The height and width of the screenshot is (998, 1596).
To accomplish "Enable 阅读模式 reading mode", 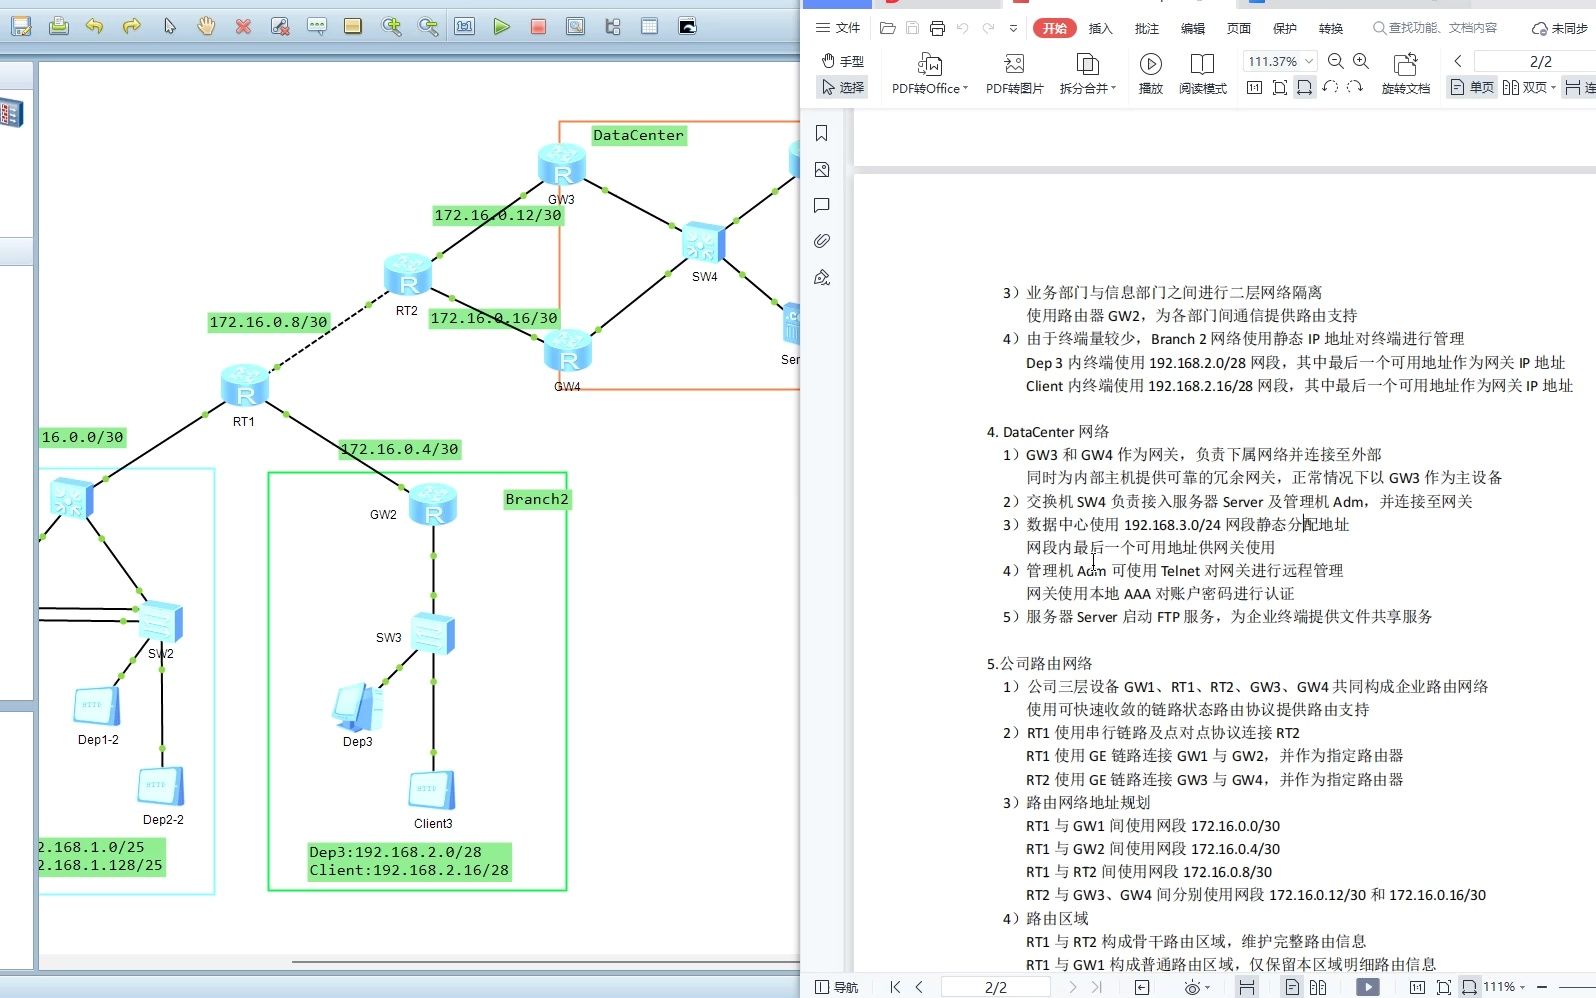I will pyautogui.click(x=1202, y=74).
